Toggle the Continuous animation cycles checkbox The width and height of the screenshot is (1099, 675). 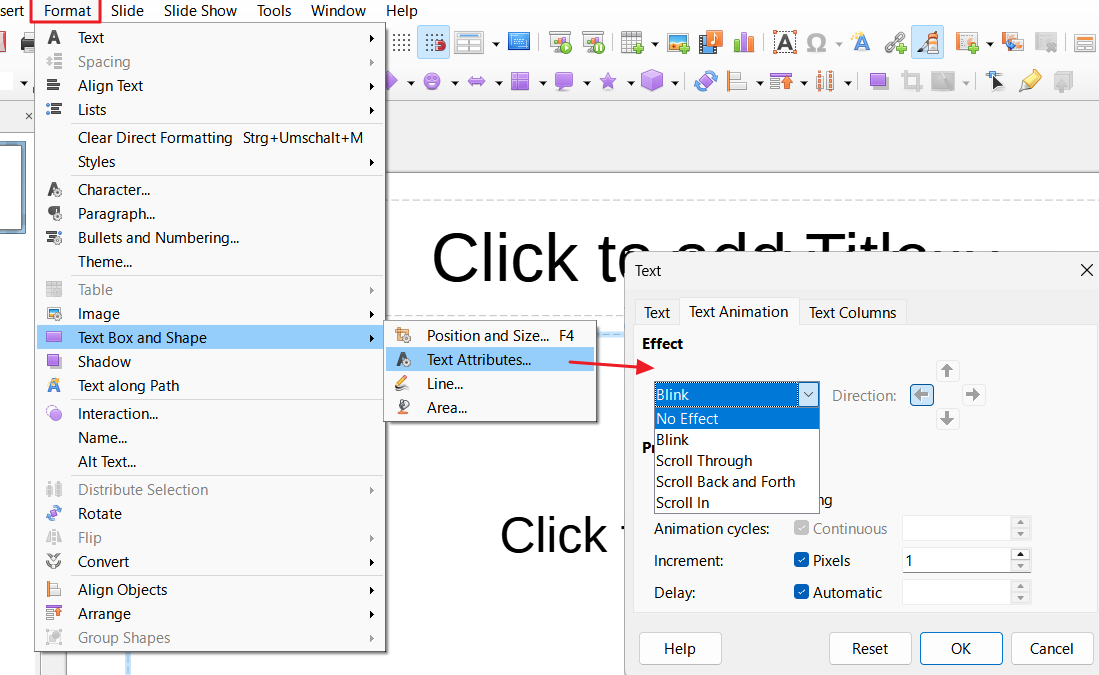[801, 528]
